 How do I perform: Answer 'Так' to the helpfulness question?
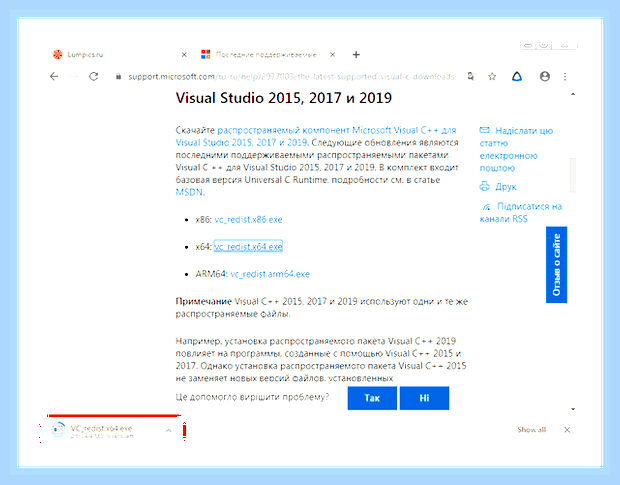tap(372, 398)
